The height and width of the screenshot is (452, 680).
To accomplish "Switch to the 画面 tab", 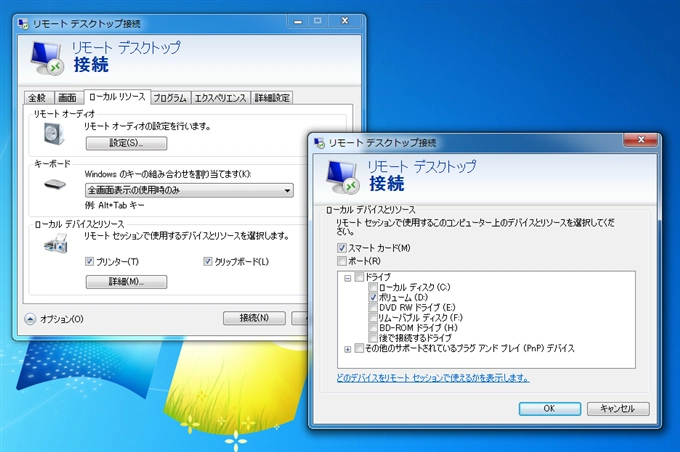I will point(67,98).
